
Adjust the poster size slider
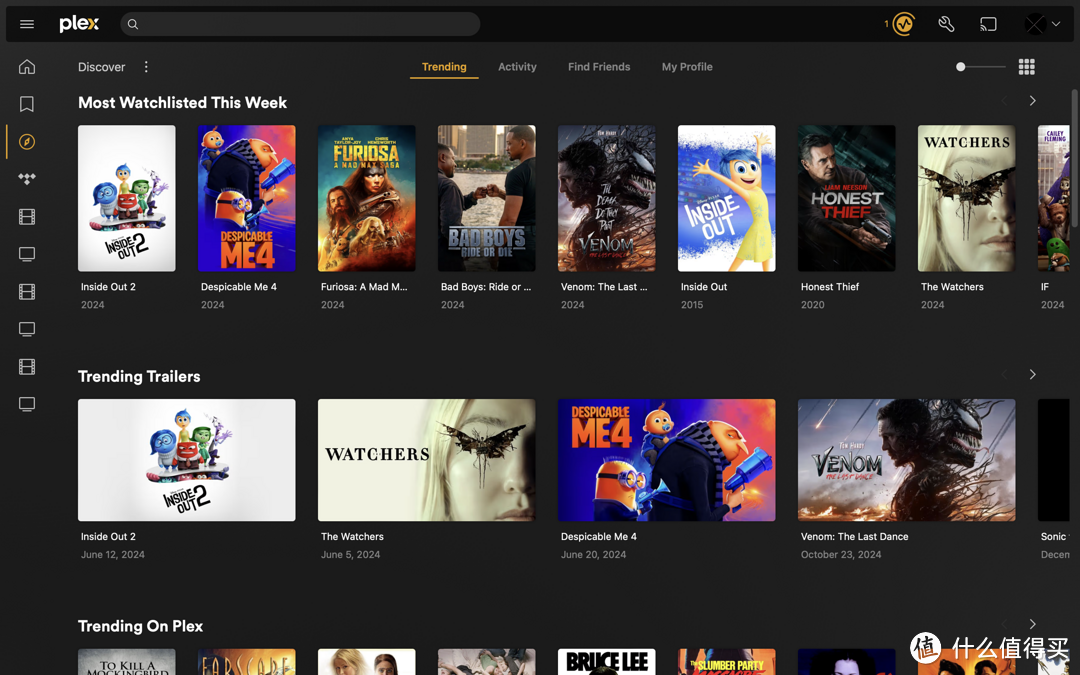click(x=960, y=66)
